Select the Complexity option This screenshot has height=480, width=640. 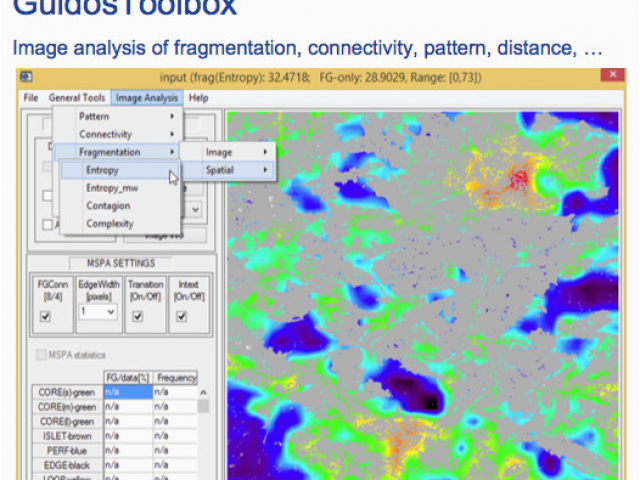[119, 224]
